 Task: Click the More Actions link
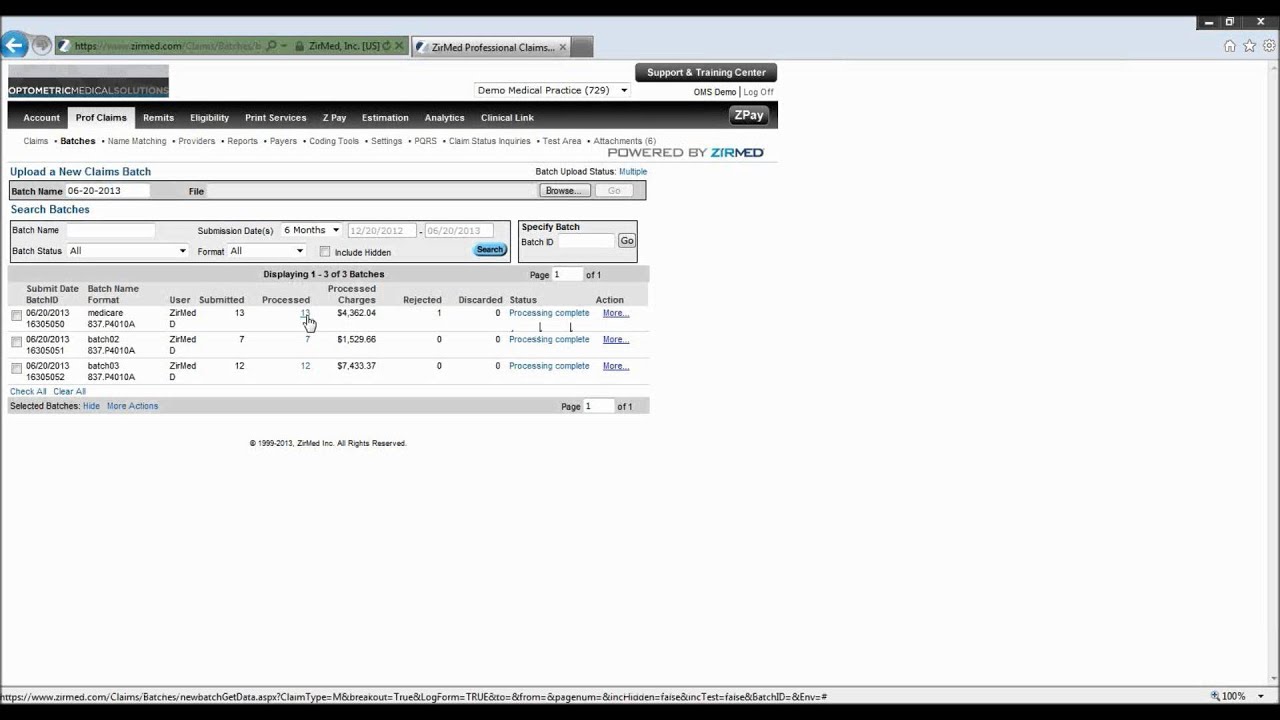132,406
